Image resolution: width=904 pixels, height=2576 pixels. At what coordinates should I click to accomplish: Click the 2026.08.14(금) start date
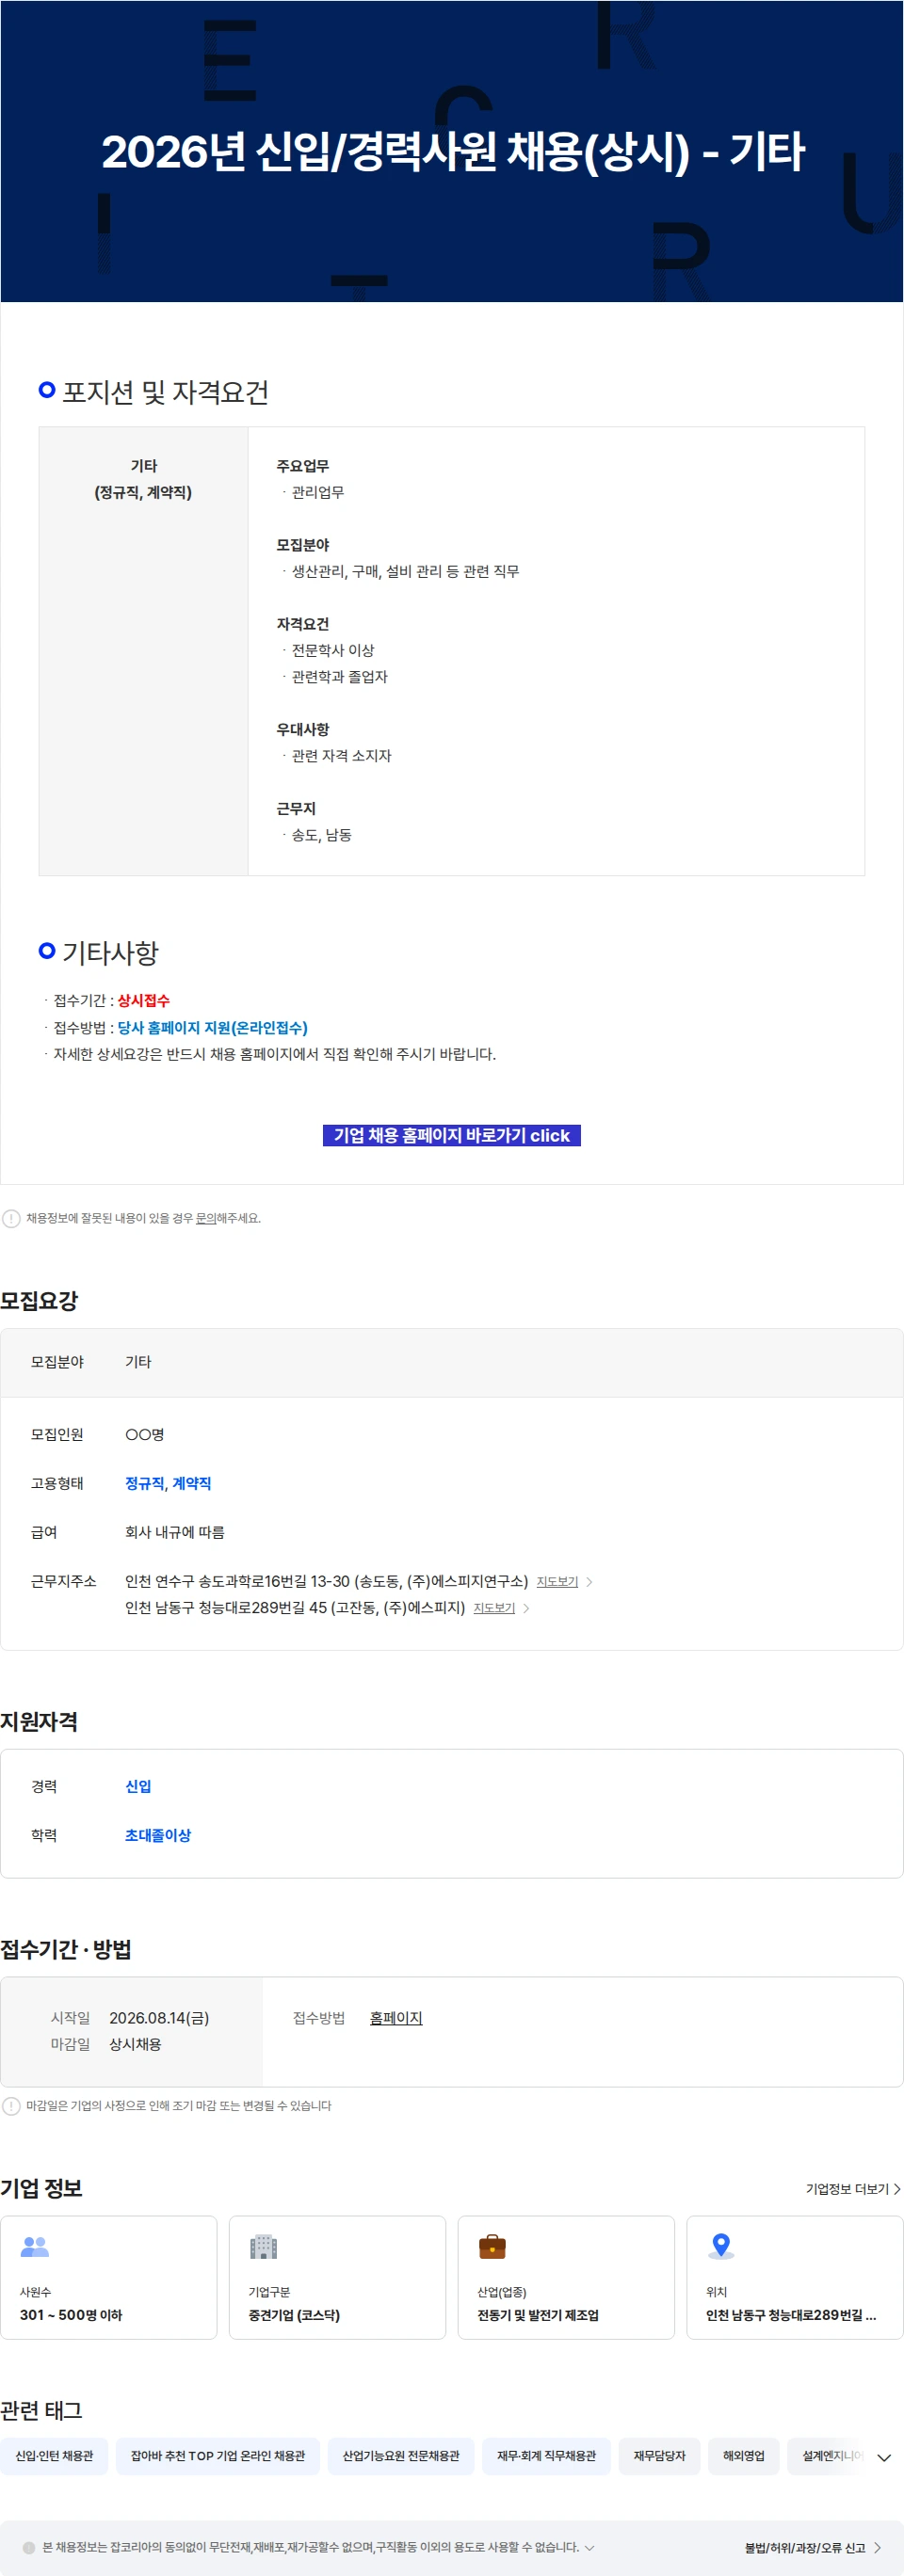coord(159,2017)
